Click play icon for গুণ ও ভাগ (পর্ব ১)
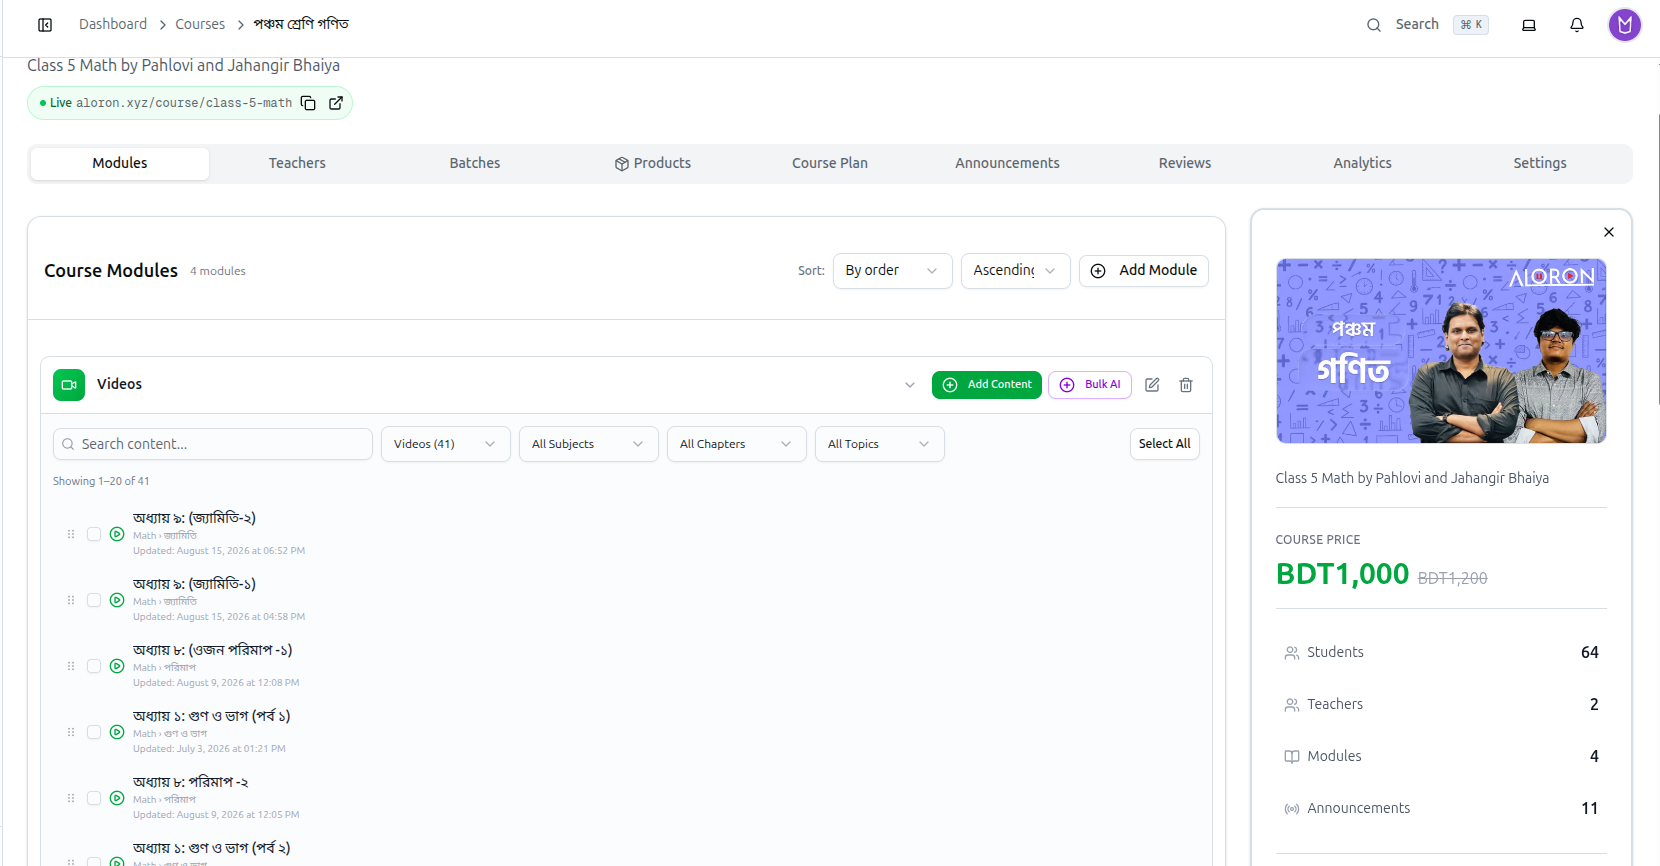The image size is (1660, 866). pos(117,732)
